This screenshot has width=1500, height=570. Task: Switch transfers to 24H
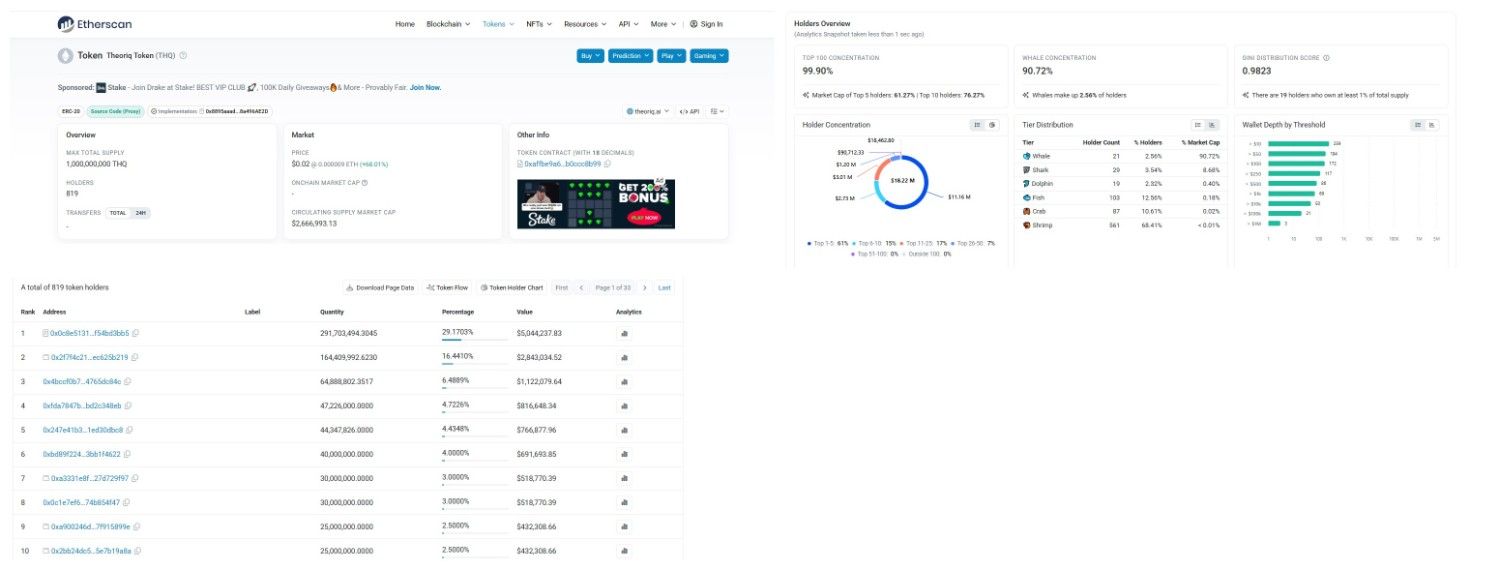point(141,213)
